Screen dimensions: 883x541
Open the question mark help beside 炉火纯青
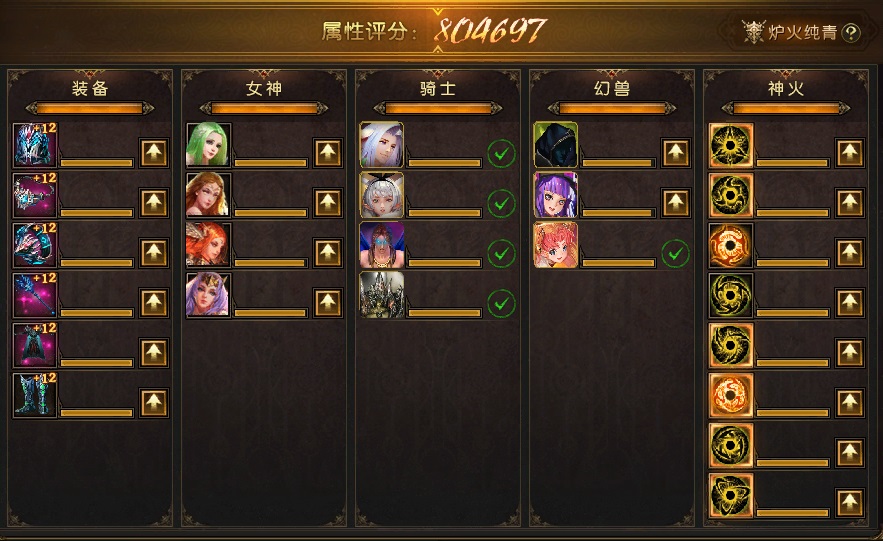pyautogui.click(x=851, y=33)
